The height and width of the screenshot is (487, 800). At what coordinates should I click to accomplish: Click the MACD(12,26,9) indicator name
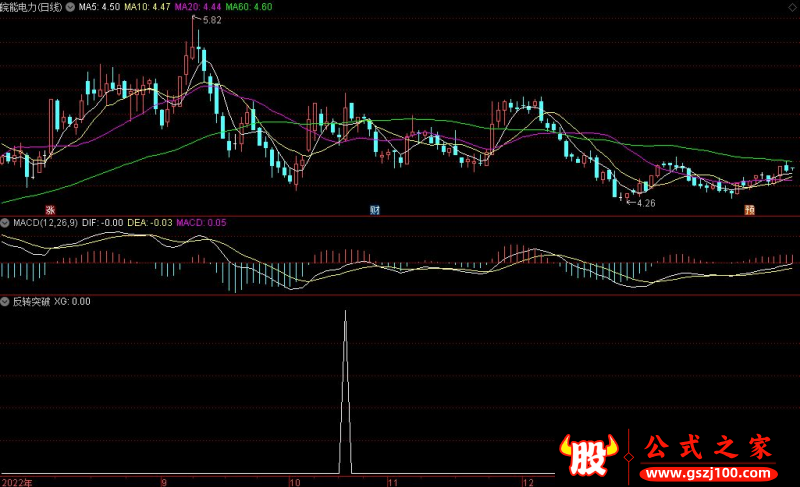pos(45,223)
